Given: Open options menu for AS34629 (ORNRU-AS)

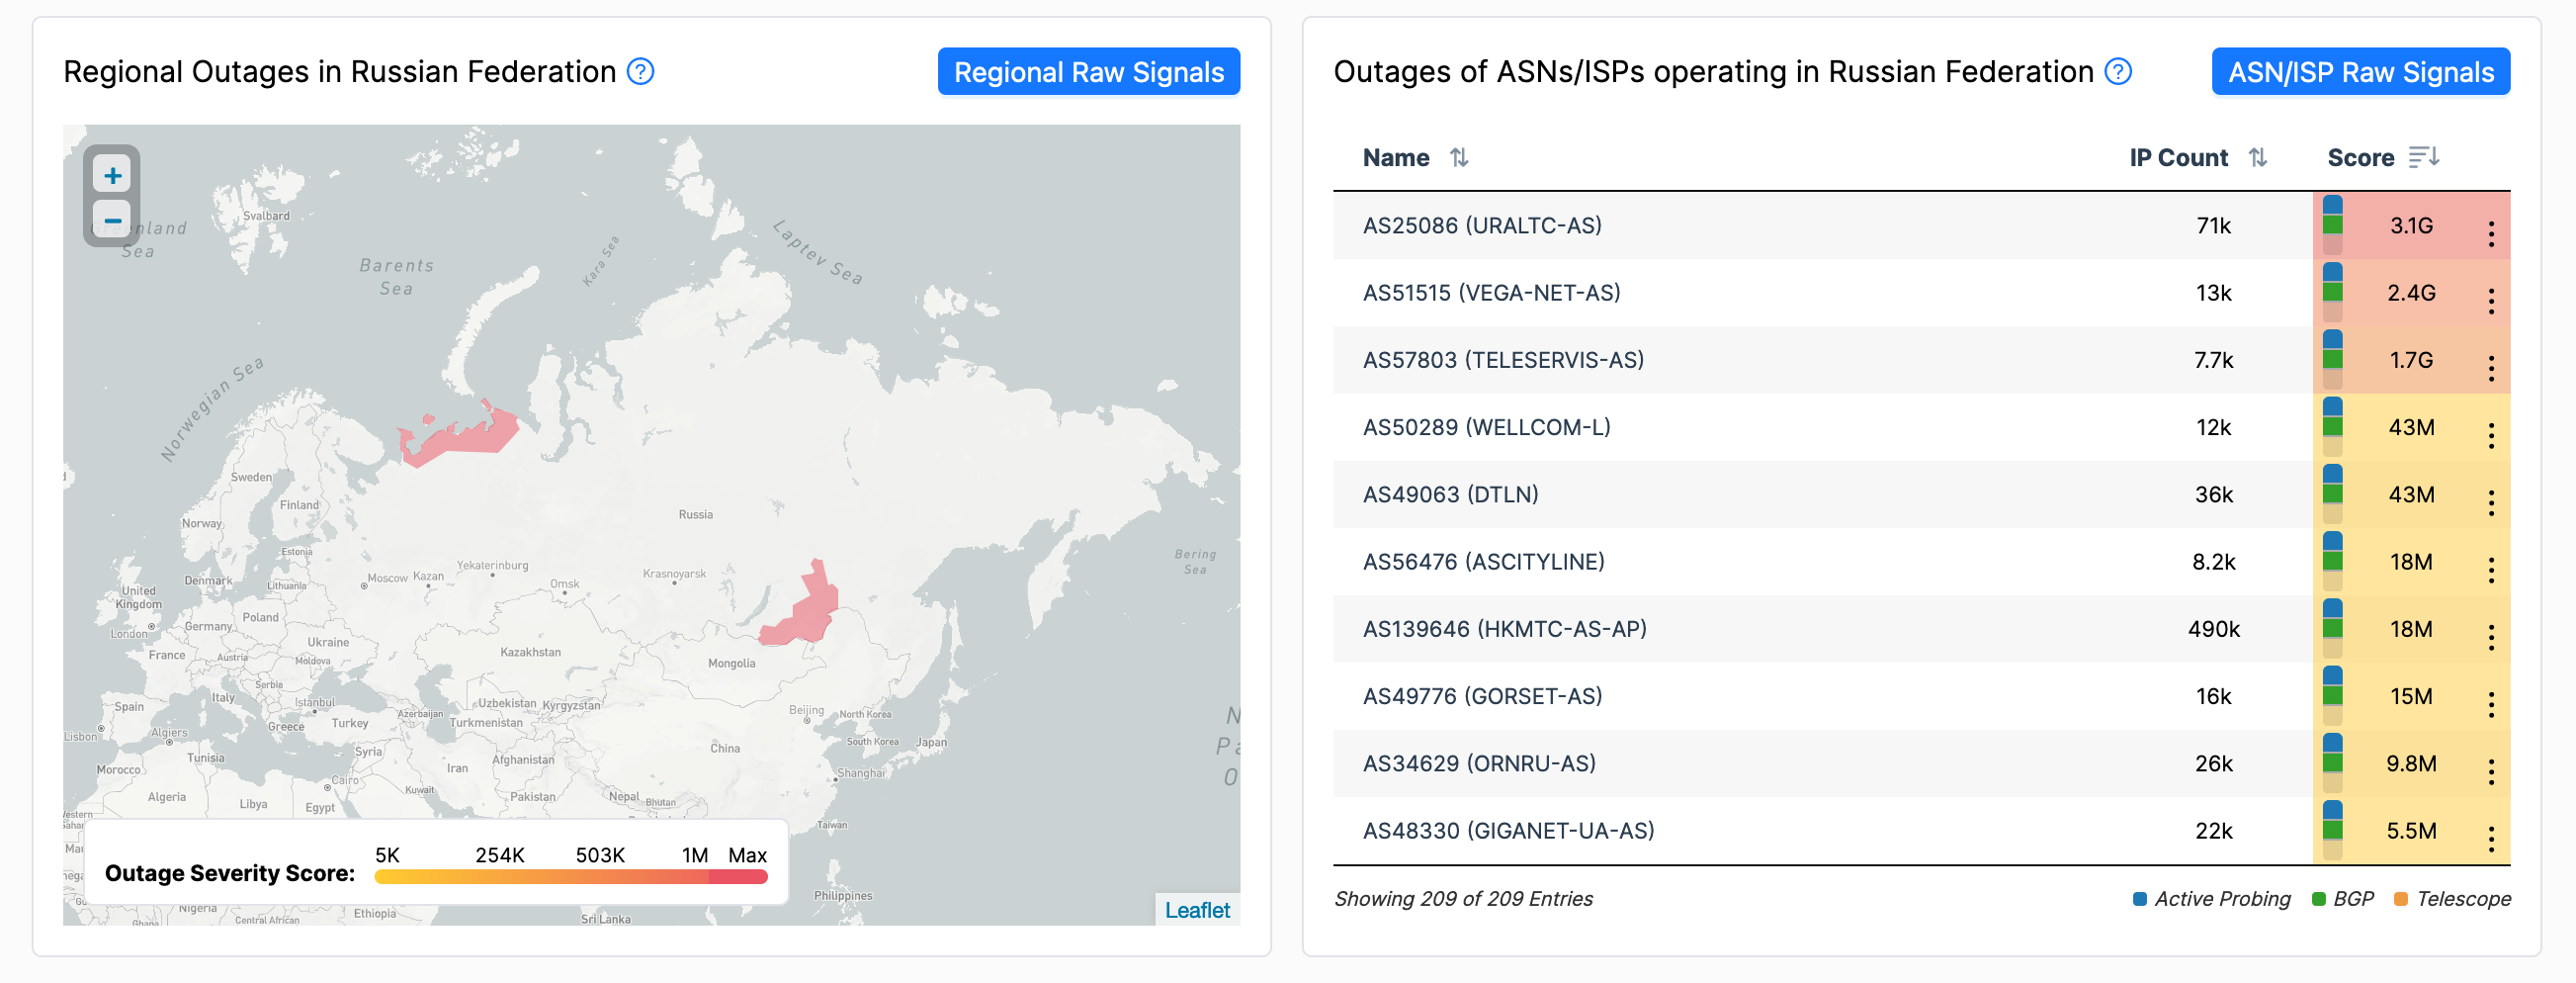Looking at the screenshot, I should (2492, 763).
